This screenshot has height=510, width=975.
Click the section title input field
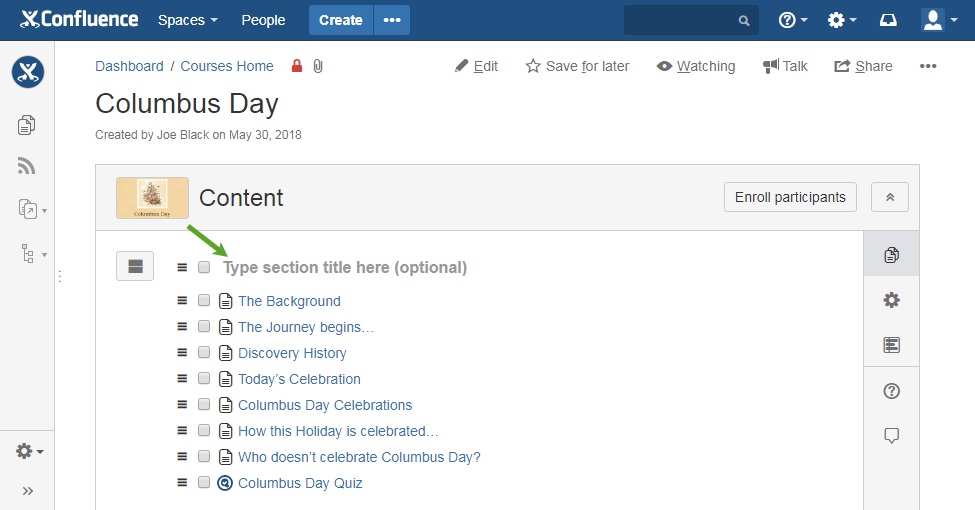point(345,267)
